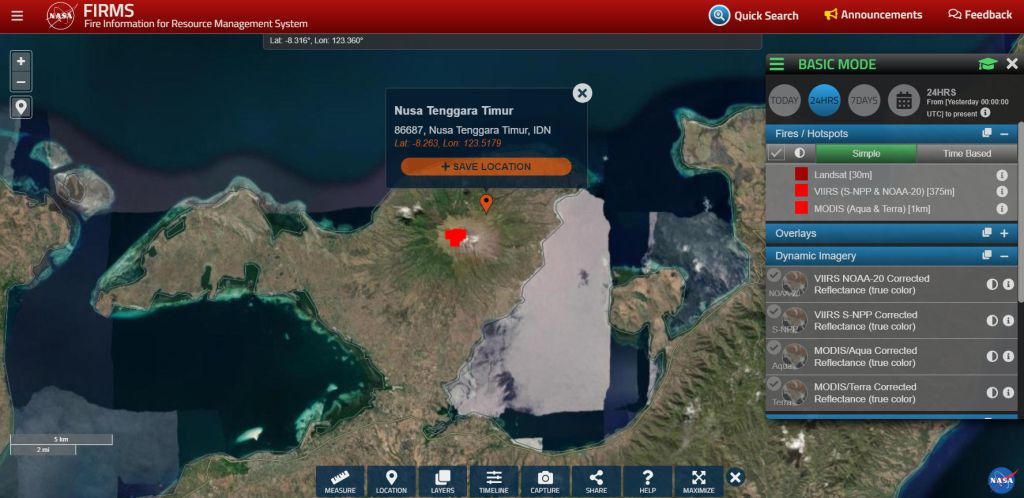Open the custom date calendar picker
Screen dimensions: 1024x498
903,100
